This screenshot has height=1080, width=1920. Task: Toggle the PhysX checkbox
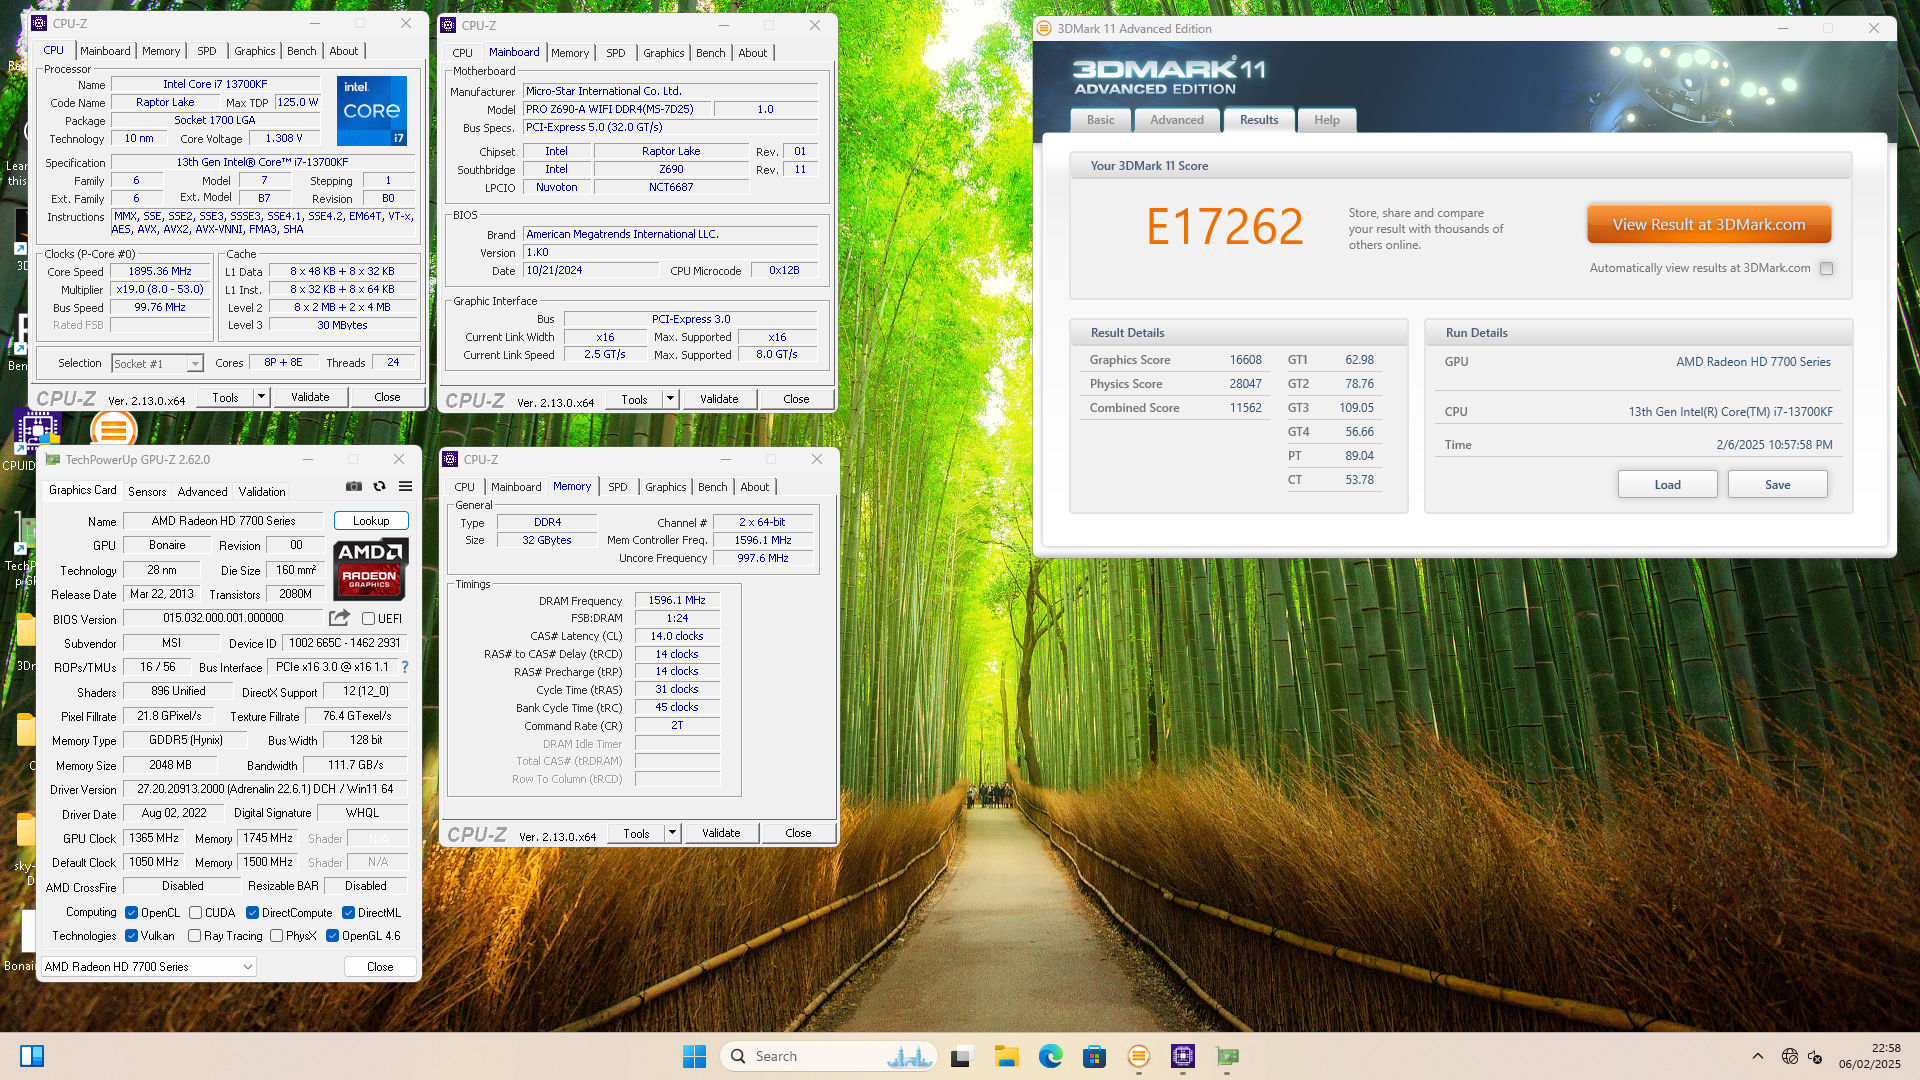pyautogui.click(x=276, y=936)
